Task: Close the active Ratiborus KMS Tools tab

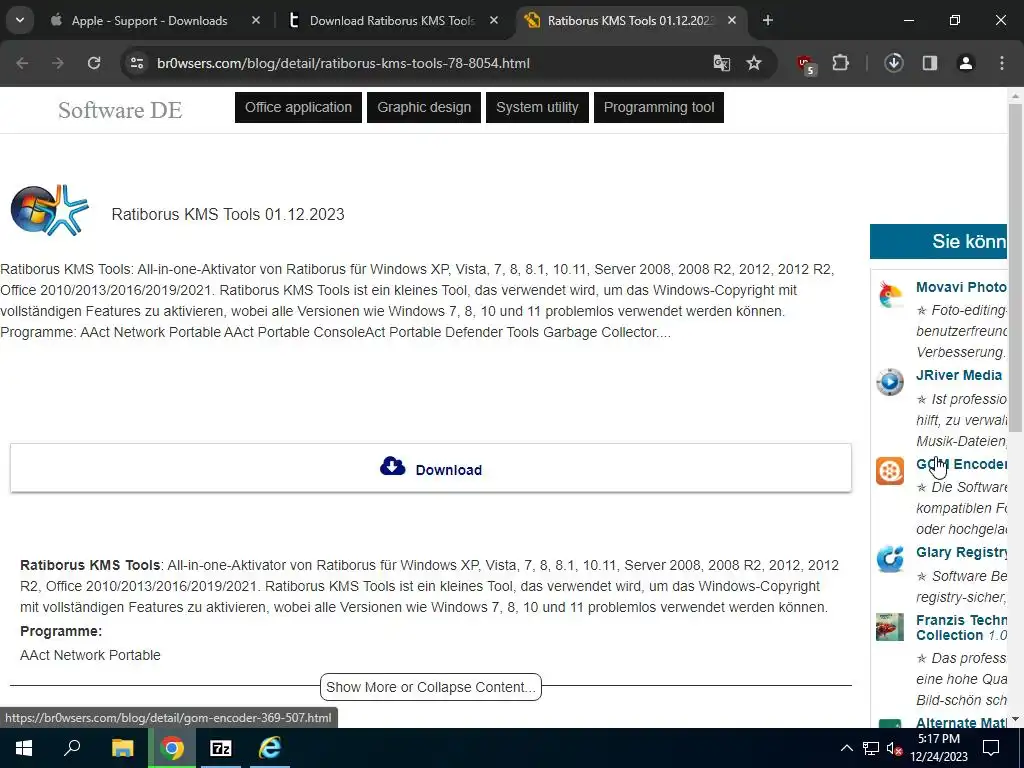Action: [x=732, y=20]
